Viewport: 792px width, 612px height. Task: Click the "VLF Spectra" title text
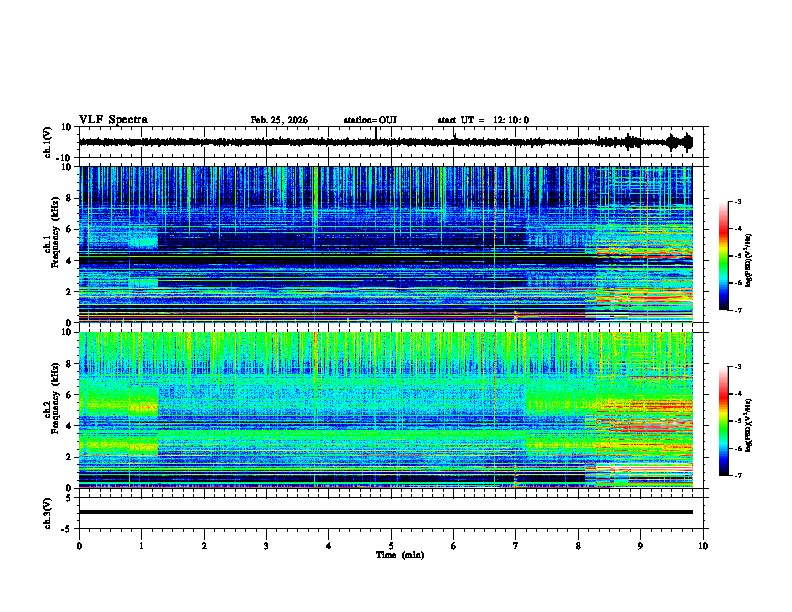(x=113, y=120)
